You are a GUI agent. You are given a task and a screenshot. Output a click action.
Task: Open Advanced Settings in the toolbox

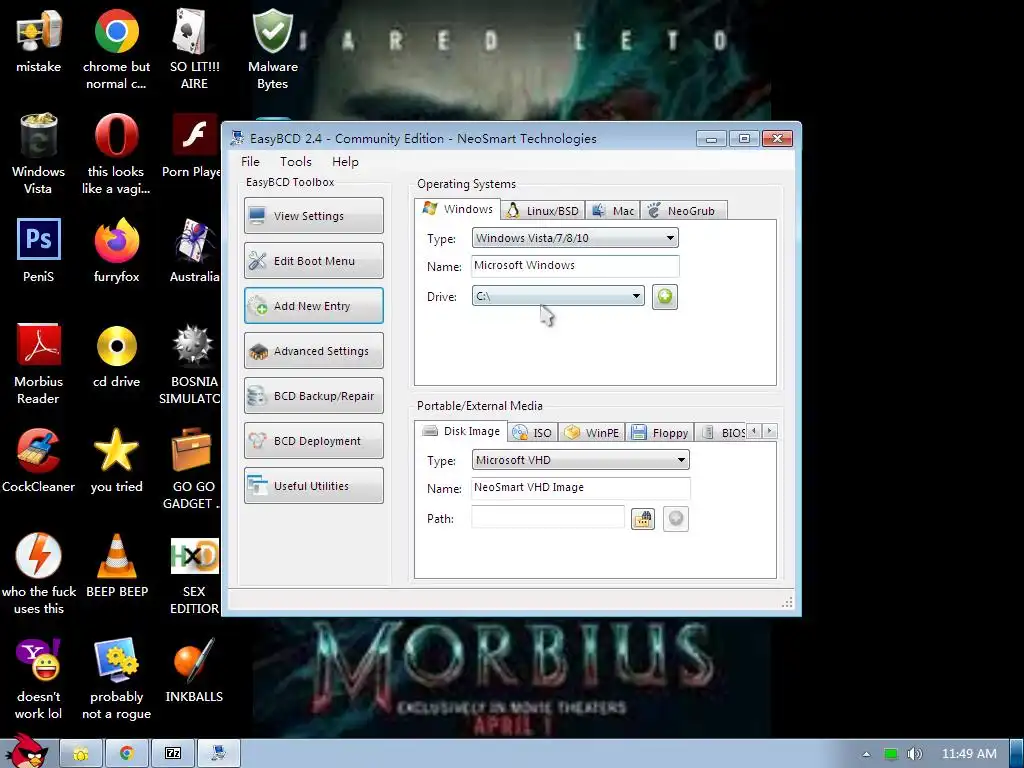pyautogui.click(x=314, y=351)
